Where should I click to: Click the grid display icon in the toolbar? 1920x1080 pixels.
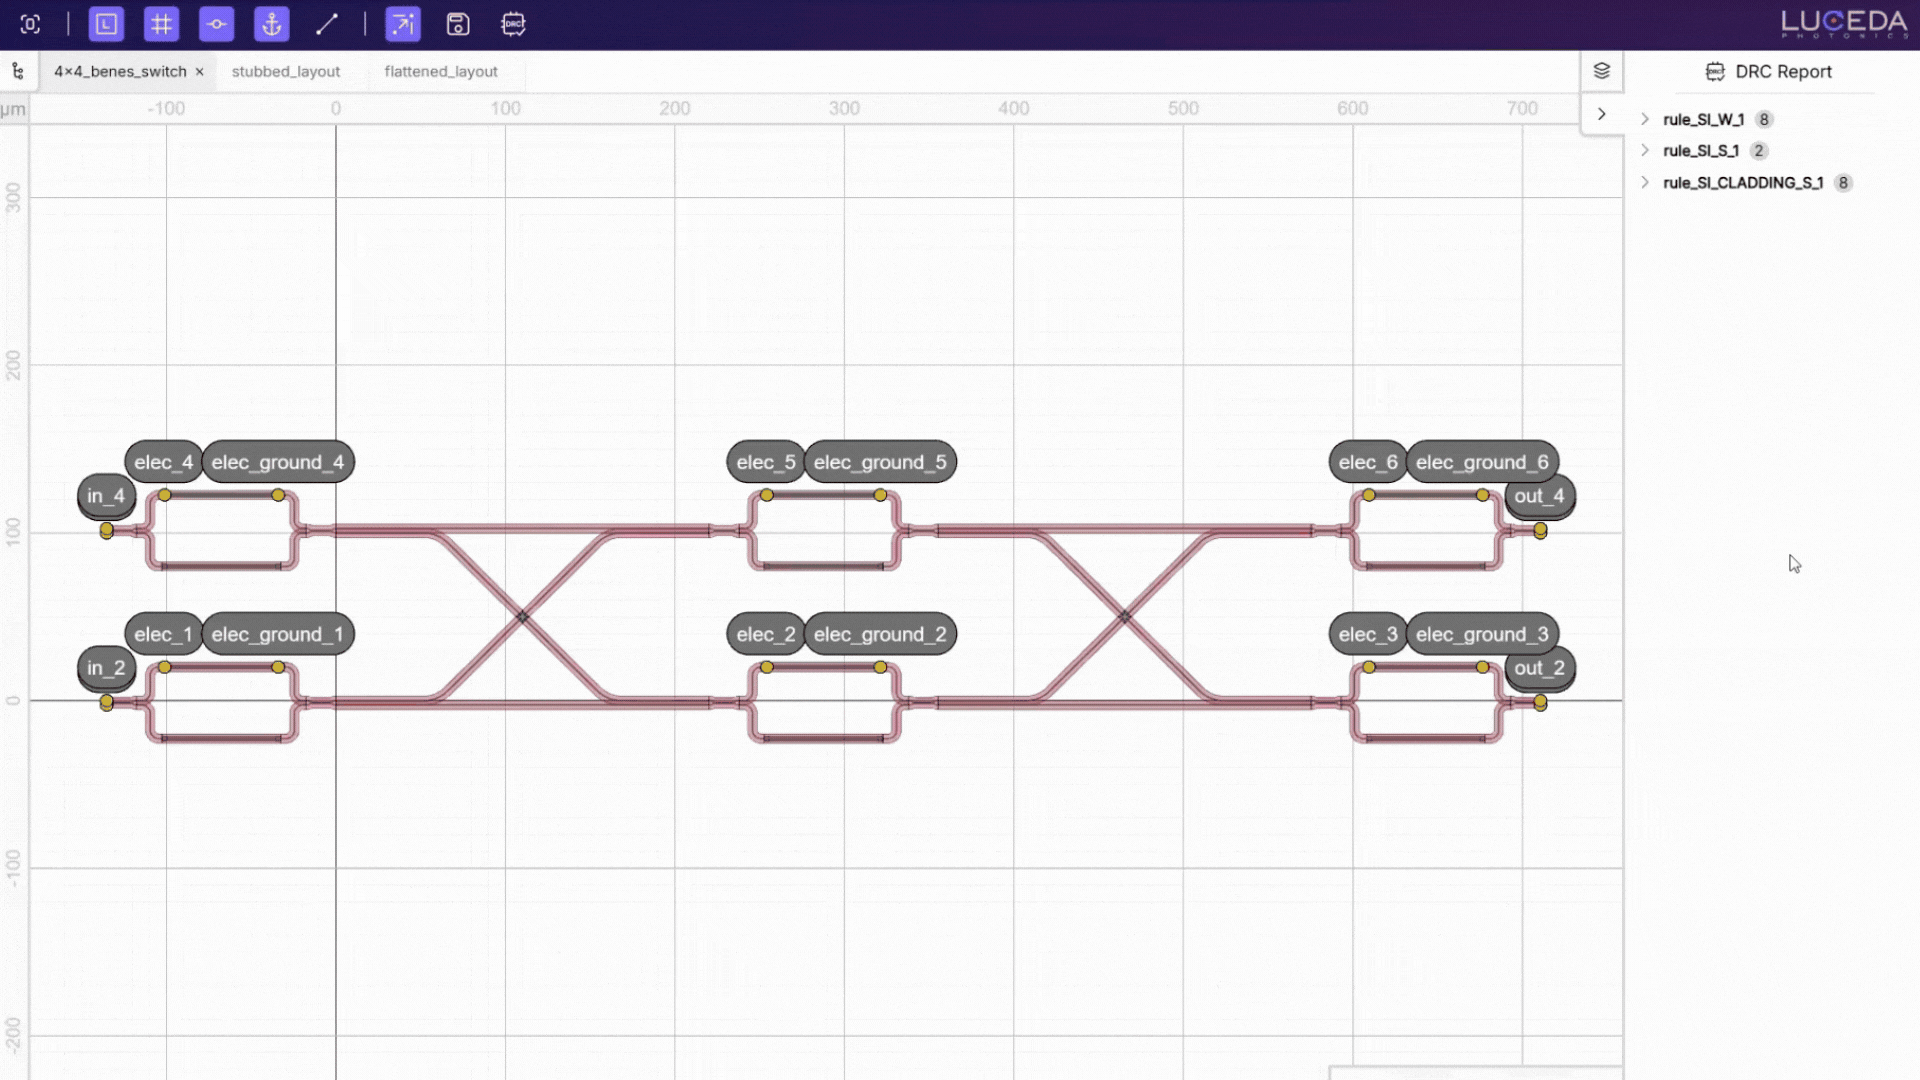(x=161, y=24)
